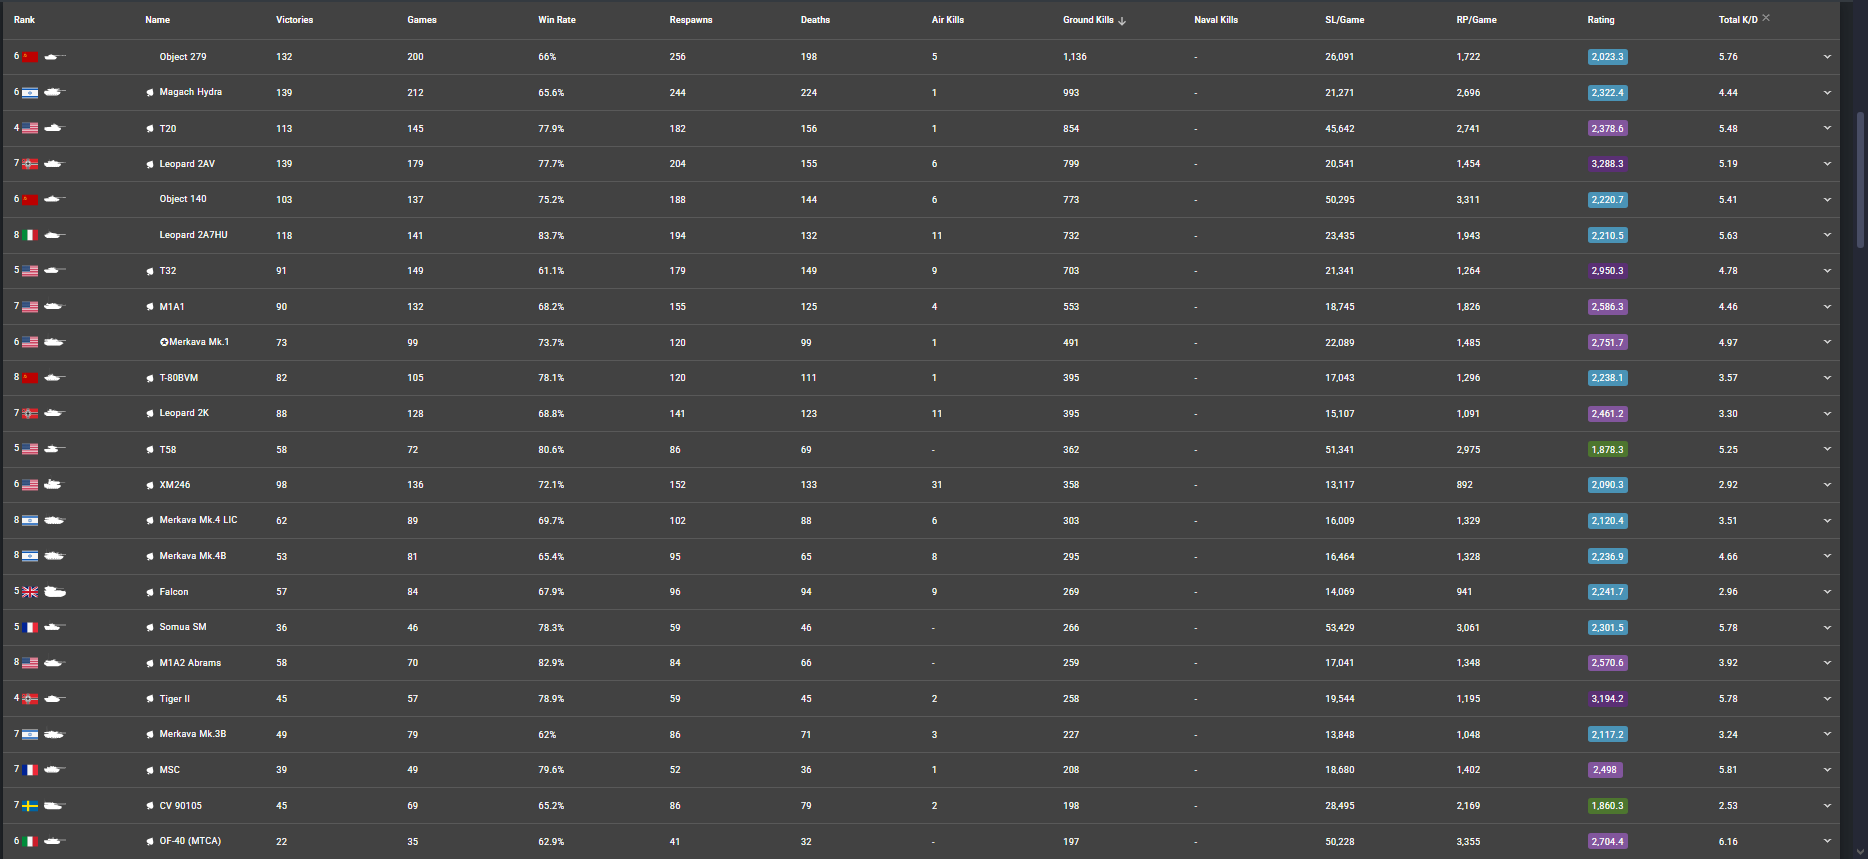Click the circled star icon before Merkava Mk.1
The image size is (1868, 859).
pos(164,342)
